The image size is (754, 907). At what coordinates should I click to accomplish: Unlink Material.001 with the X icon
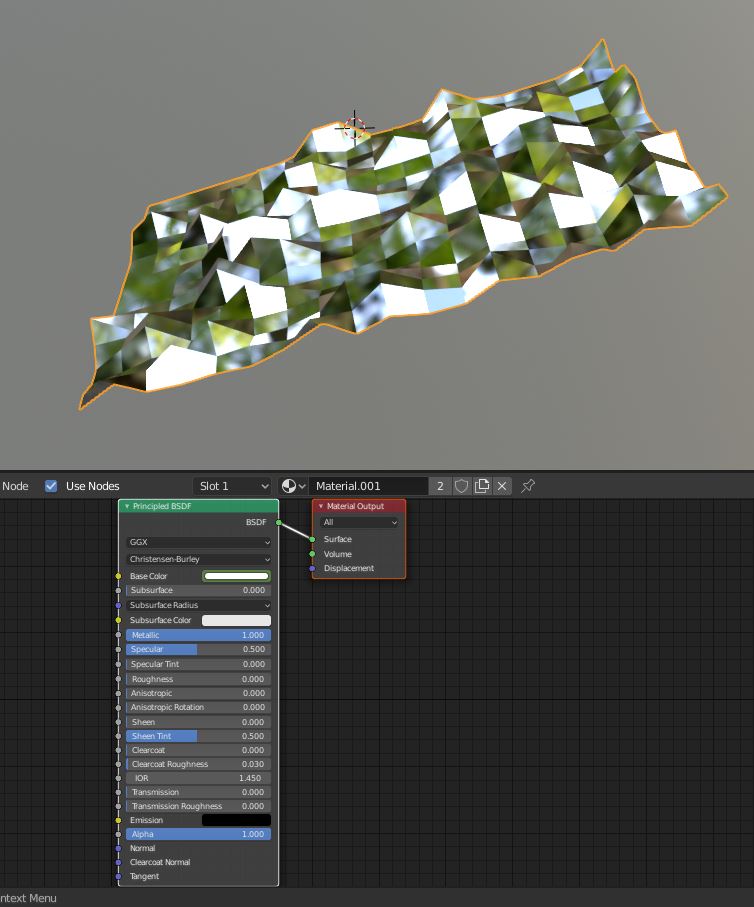pos(502,486)
